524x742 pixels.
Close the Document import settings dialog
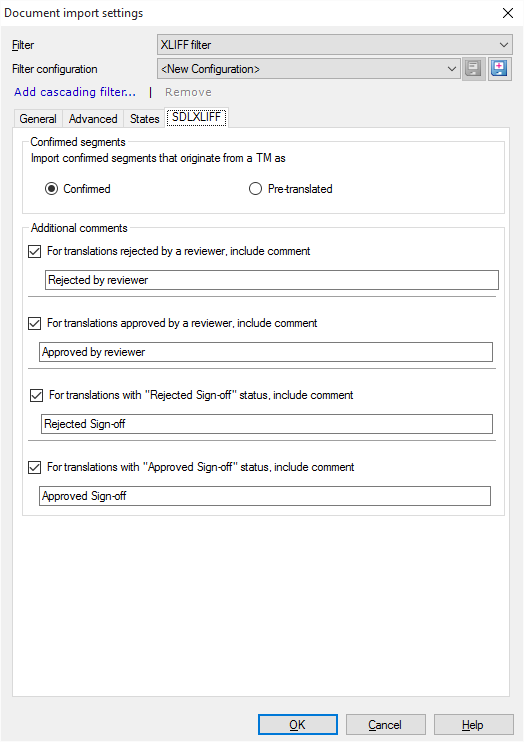508,13
